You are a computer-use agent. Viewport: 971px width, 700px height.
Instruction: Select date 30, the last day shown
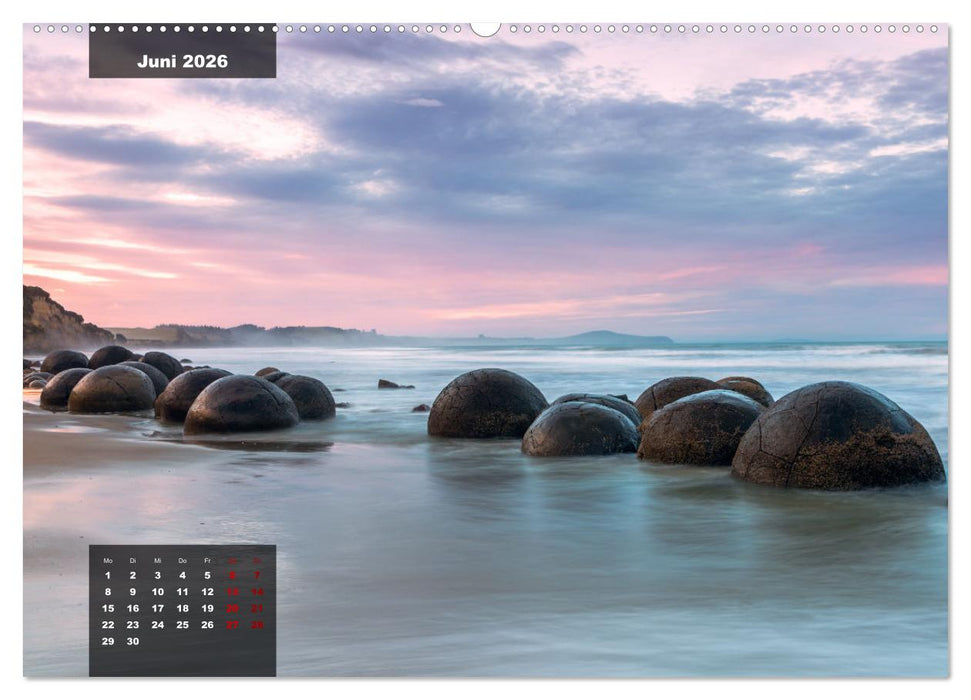pos(133,641)
